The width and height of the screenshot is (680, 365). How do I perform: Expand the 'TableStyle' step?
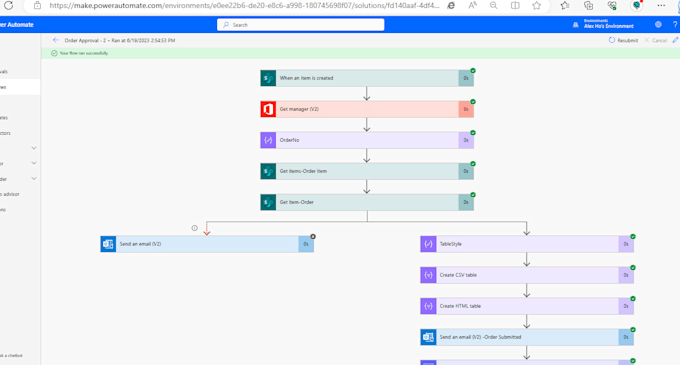coord(527,244)
